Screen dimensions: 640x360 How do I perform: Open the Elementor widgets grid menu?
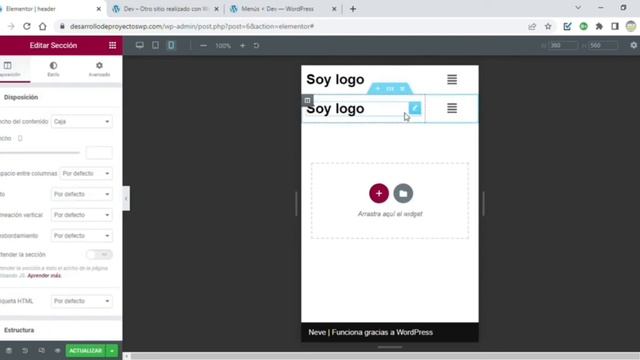click(112, 45)
